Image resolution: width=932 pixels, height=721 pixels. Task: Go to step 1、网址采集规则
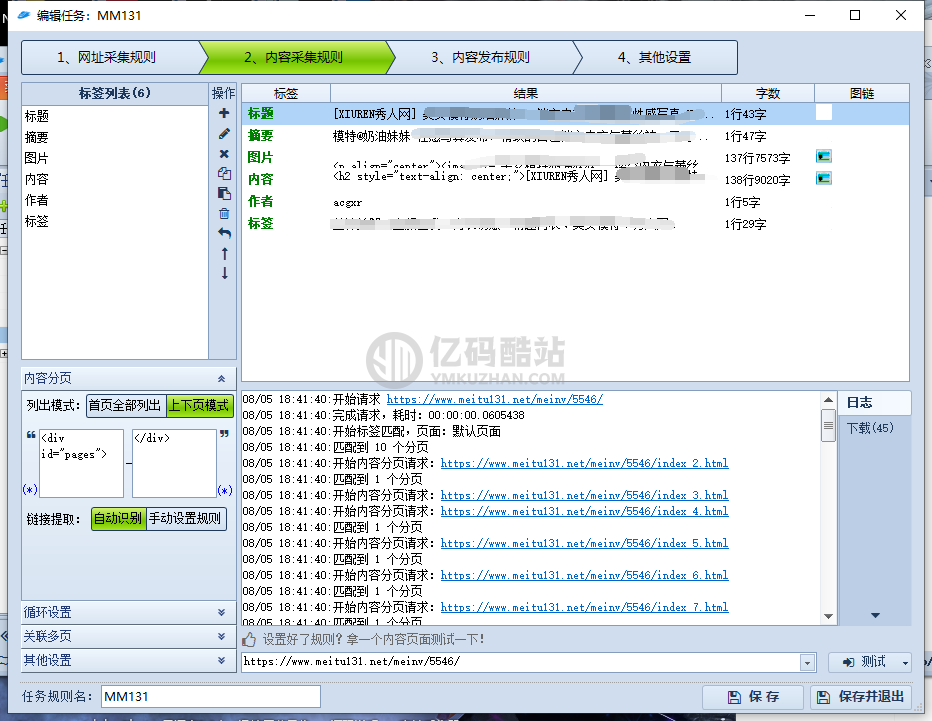(111, 57)
